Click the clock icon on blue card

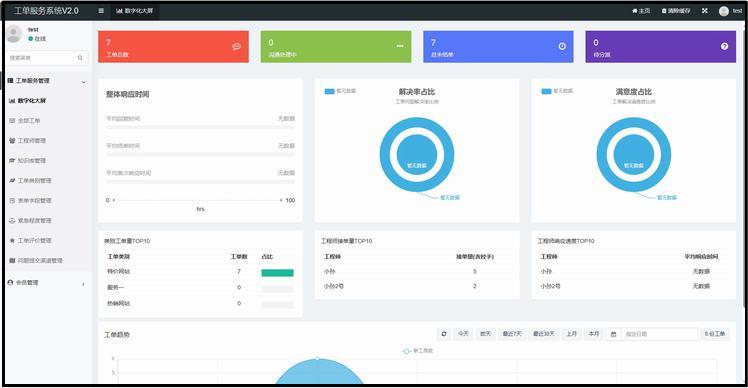[x=562, y=46]
